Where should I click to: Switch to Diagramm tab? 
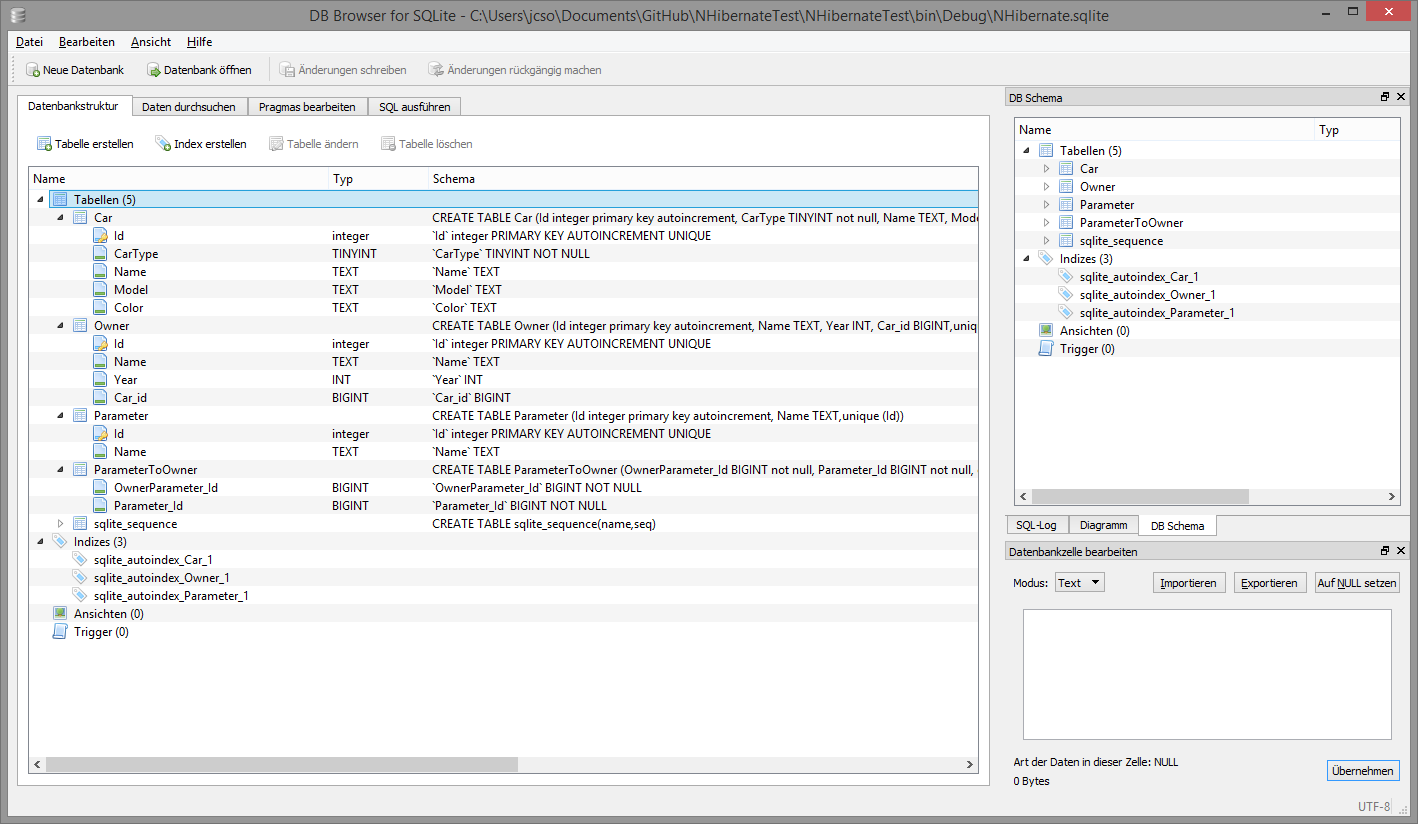(1104, 525)
